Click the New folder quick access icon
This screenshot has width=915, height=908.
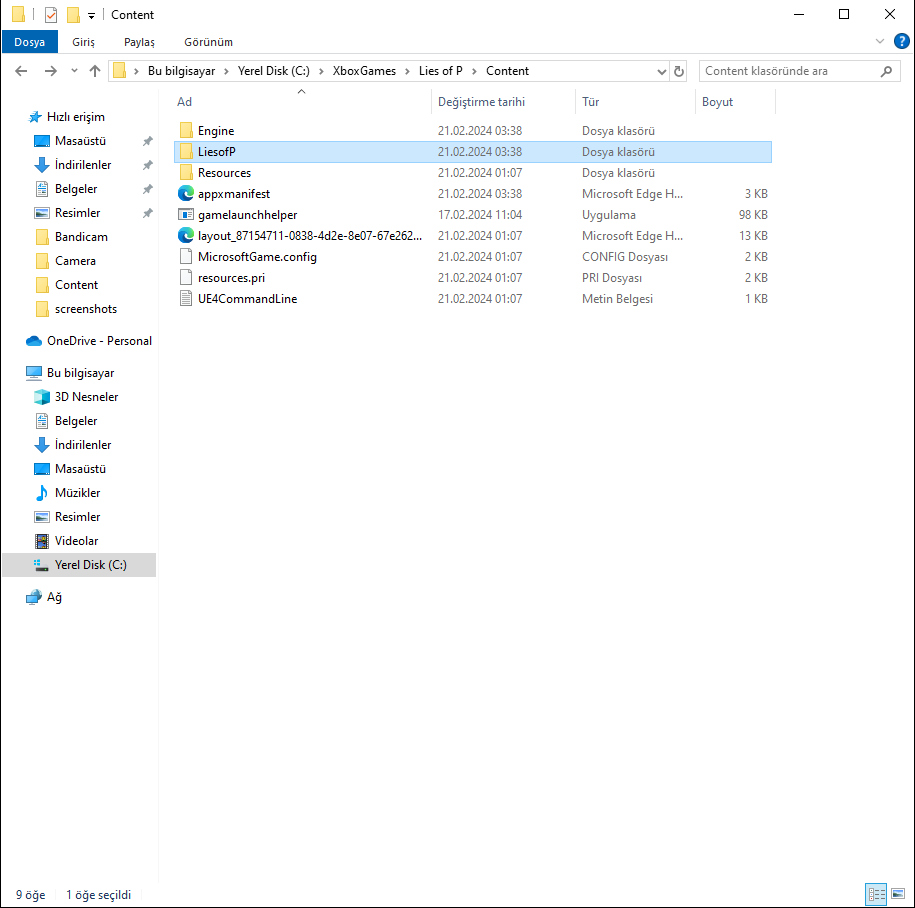click(73, 15)
